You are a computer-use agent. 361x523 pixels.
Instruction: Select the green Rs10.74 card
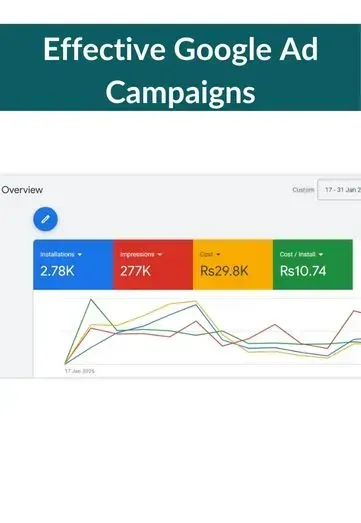point(313,265)
